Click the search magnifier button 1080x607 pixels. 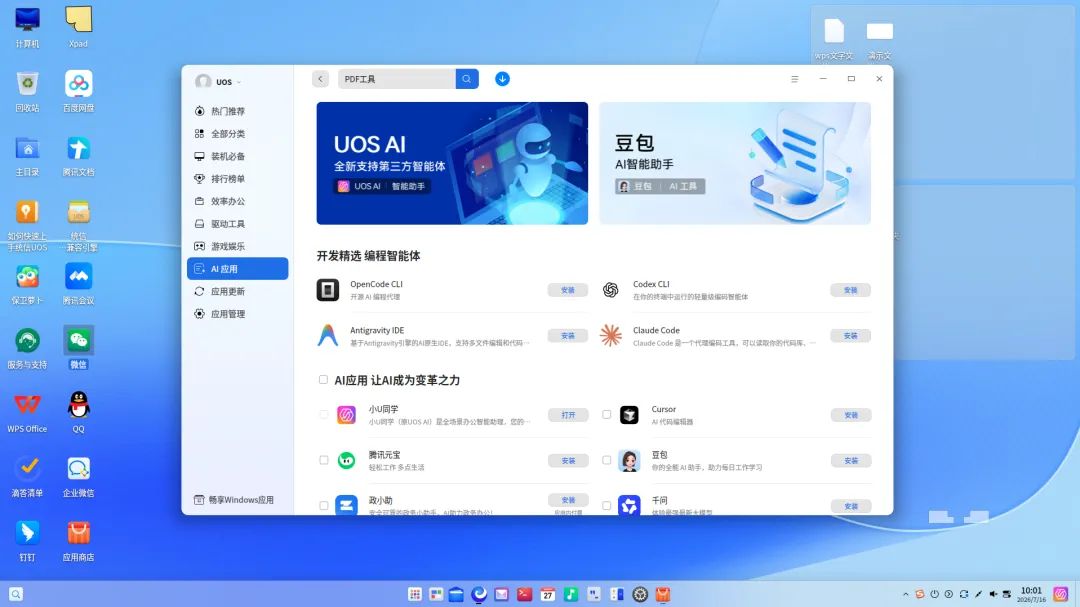coord(467,79)
